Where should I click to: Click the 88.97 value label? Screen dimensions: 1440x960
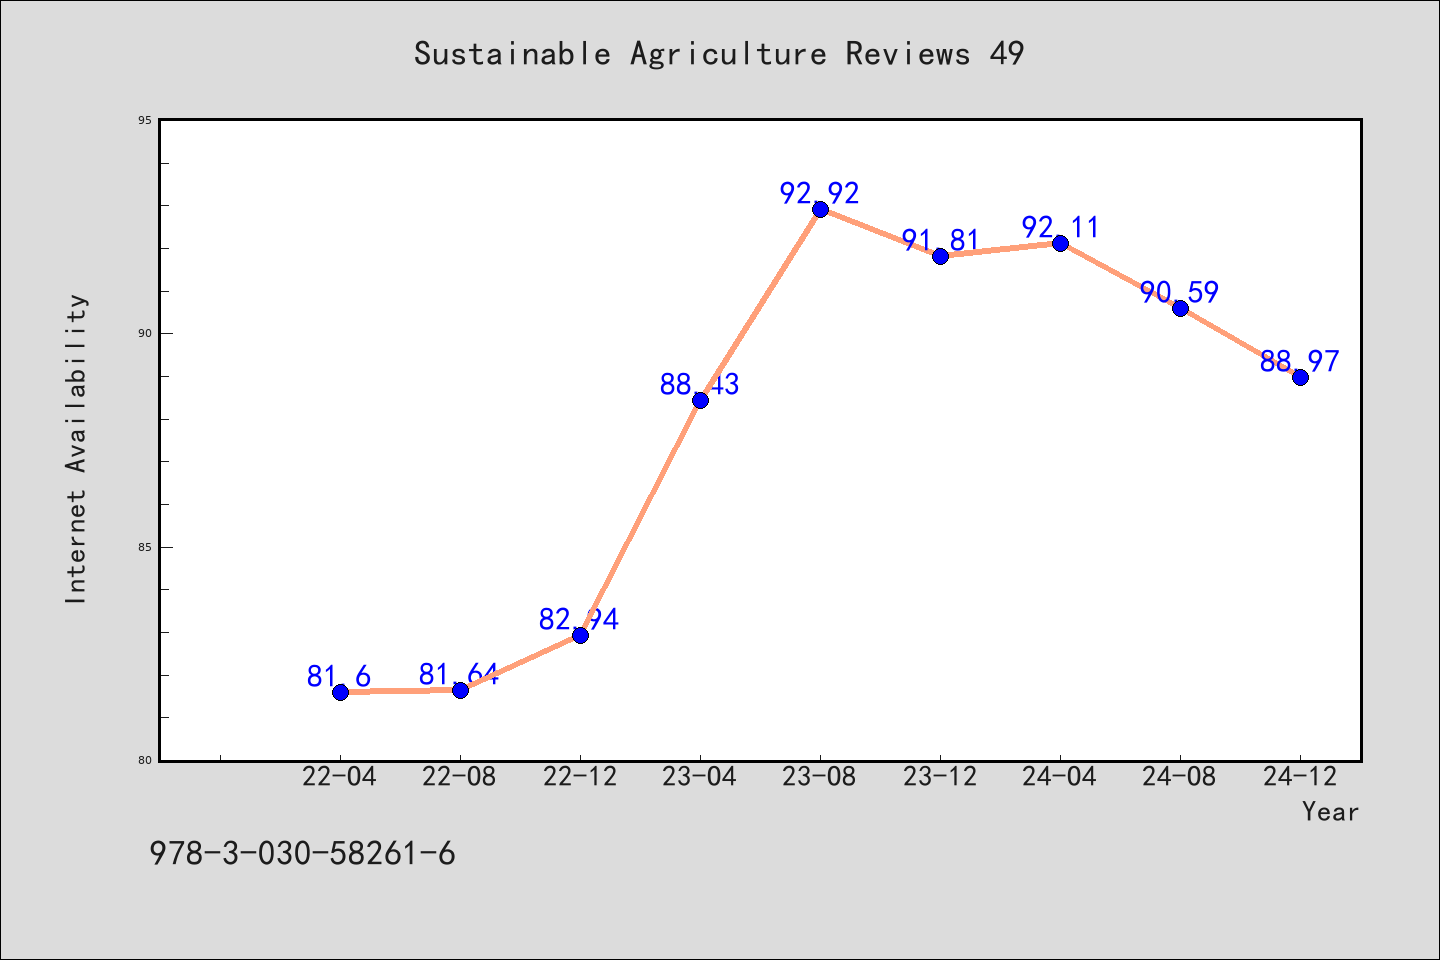(1299, 362)
